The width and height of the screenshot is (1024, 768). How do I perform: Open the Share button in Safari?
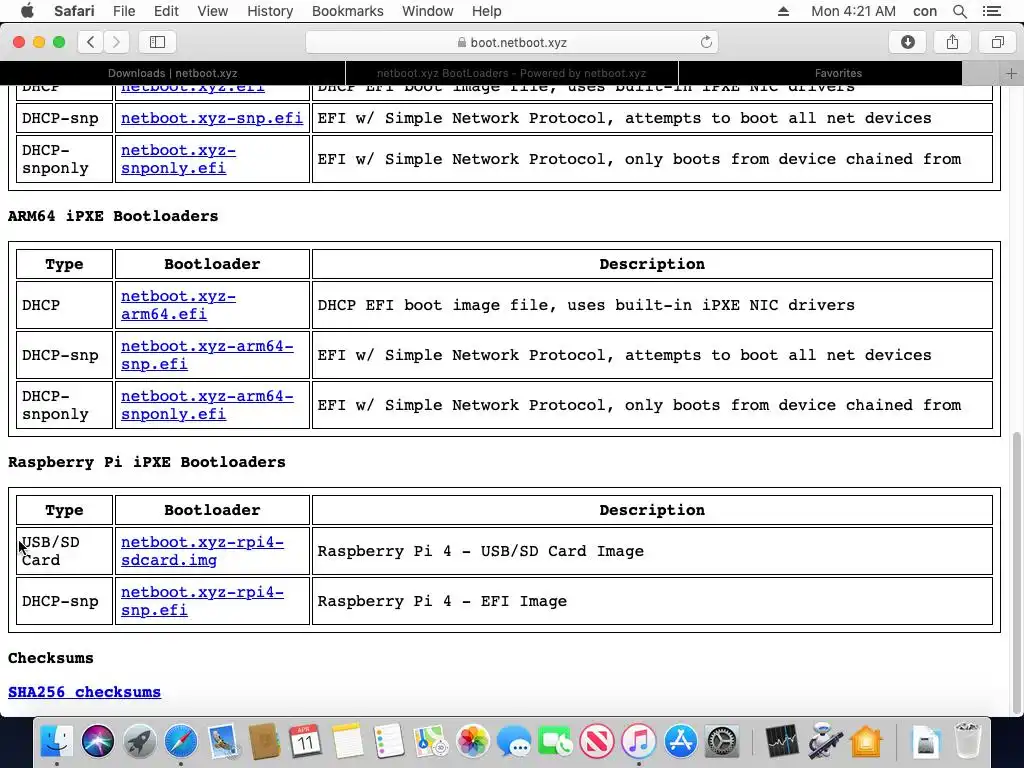(x=952, y=42)
